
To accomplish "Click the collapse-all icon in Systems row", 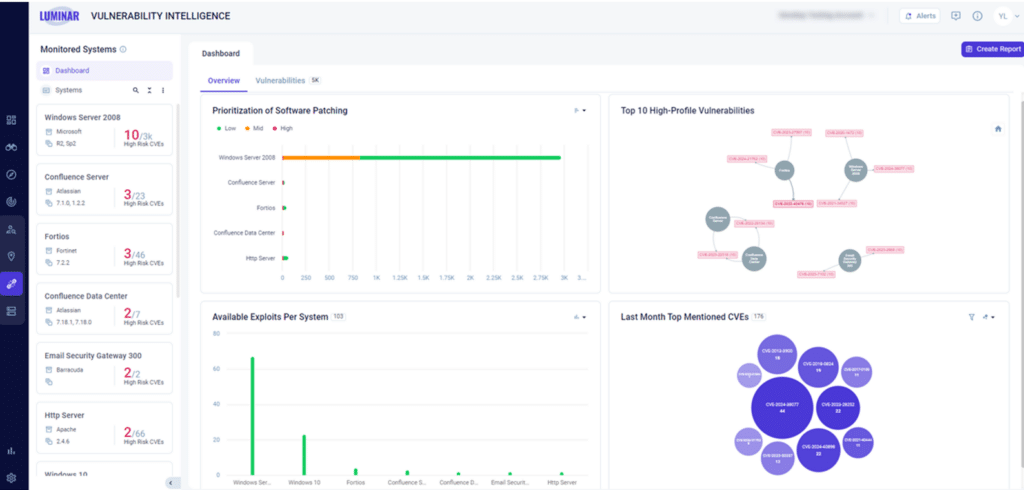I will 150,90.
